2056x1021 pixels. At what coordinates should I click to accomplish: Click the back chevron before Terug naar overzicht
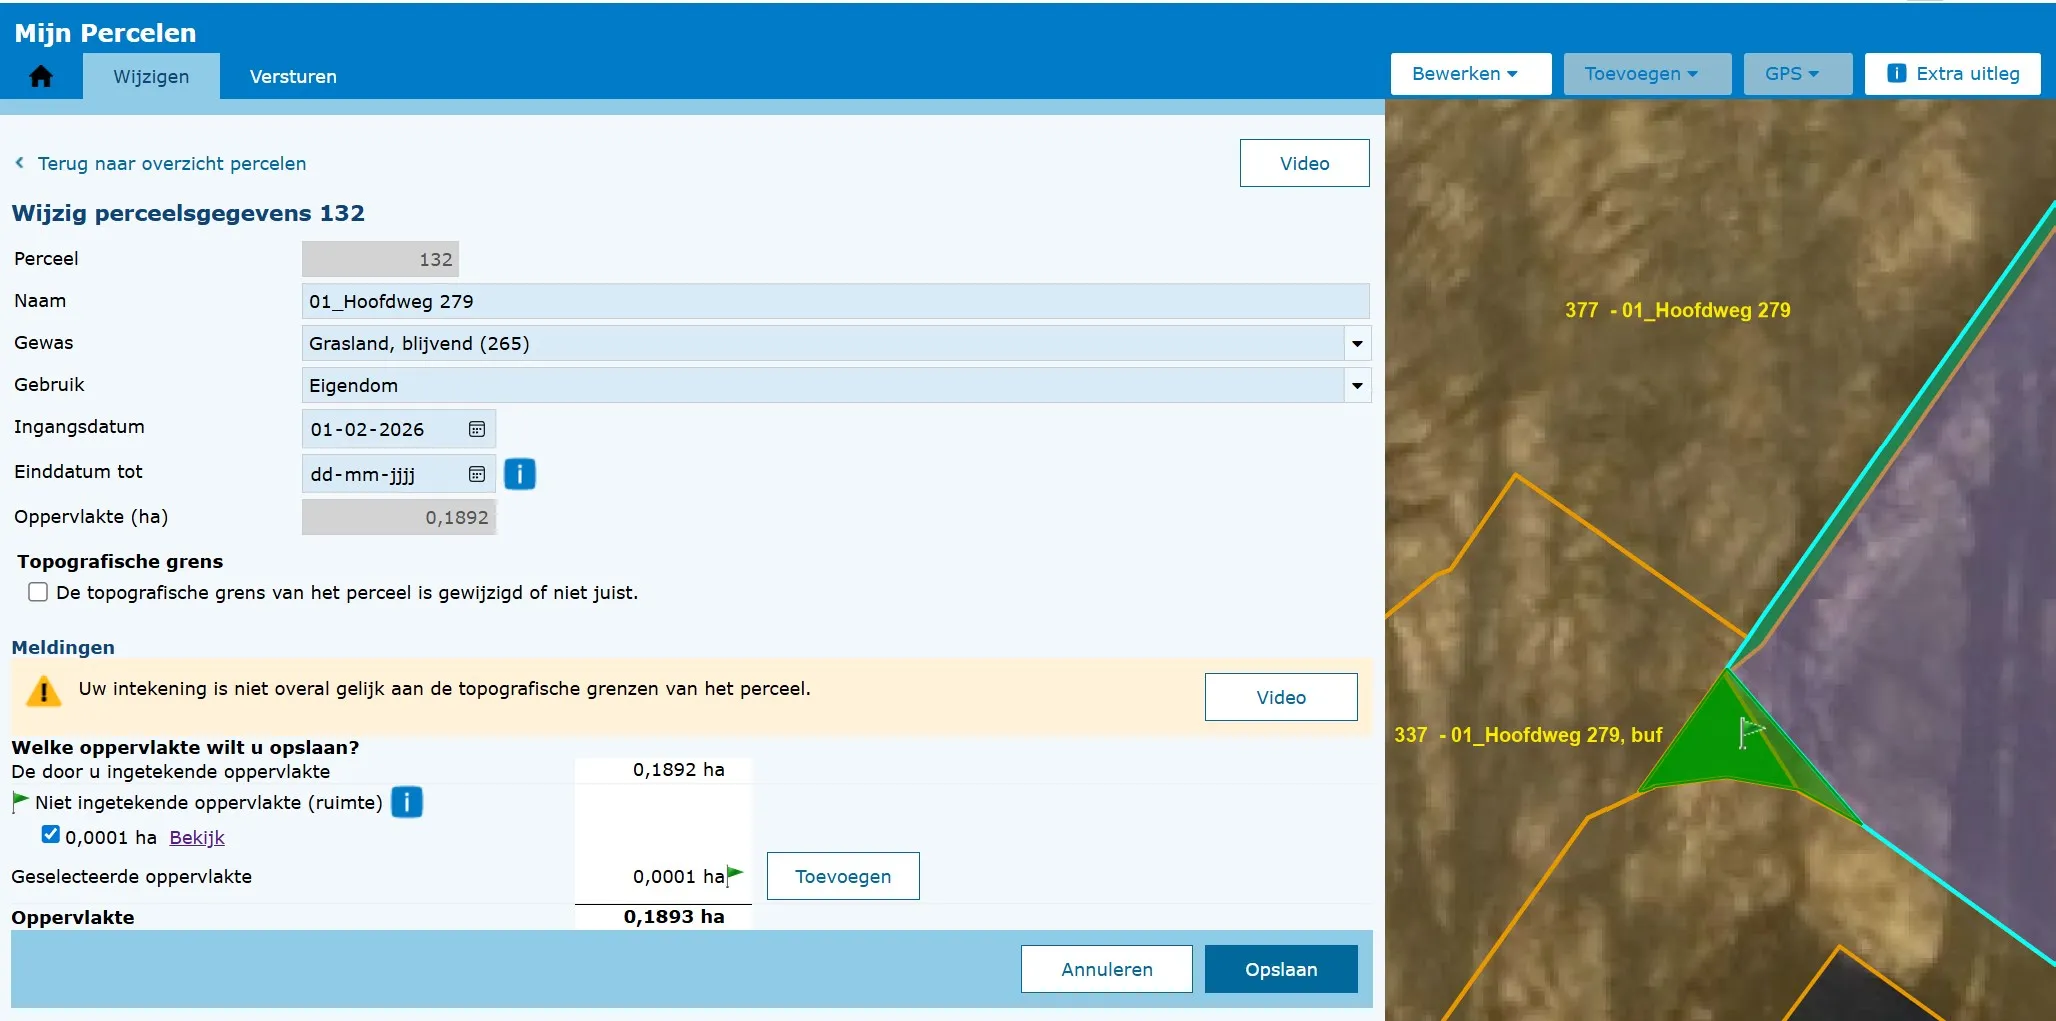click(x=20, y=162)
